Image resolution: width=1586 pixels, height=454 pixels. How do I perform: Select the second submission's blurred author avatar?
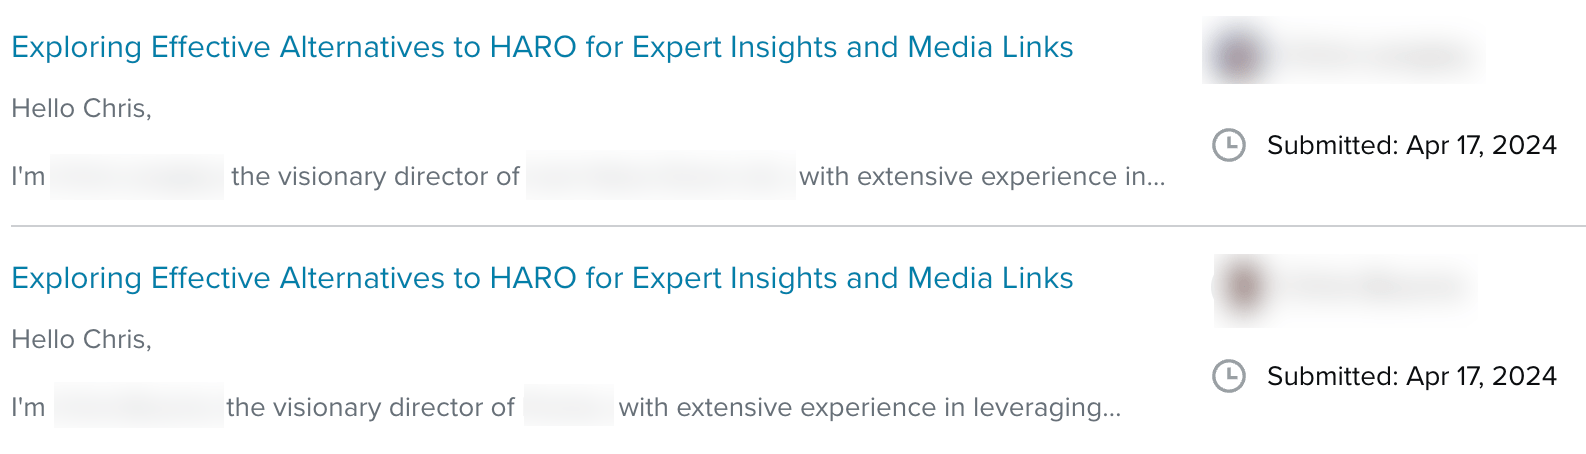pos(1241,287)
